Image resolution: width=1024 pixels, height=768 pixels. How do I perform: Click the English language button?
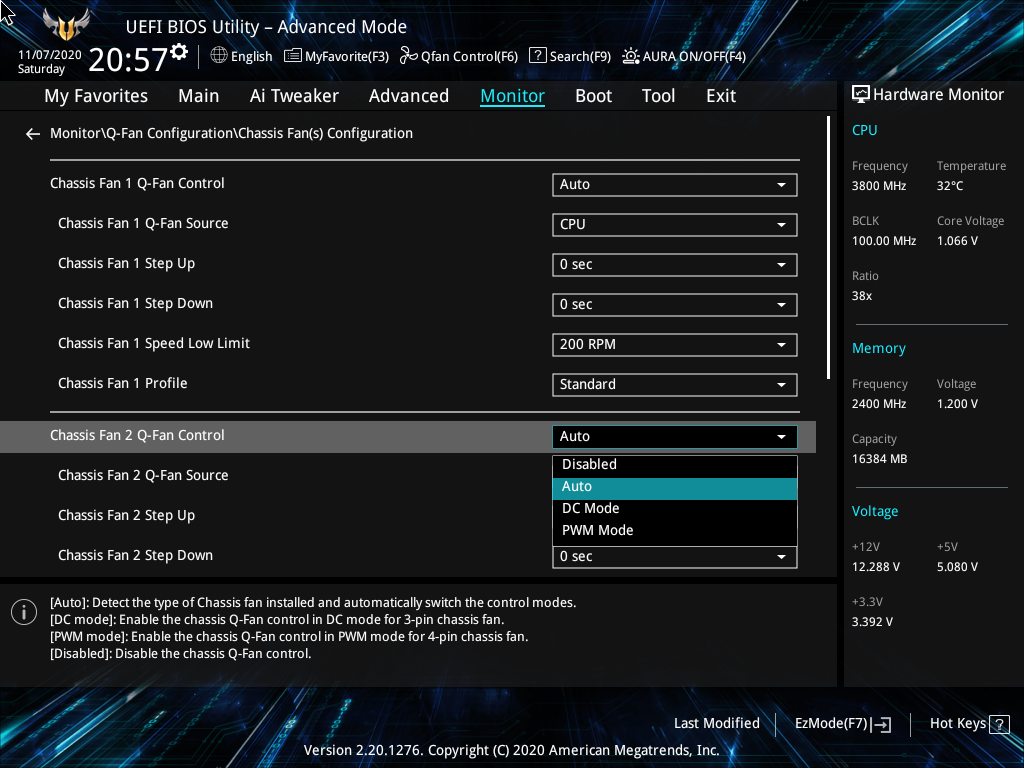[x=241, y=56]
